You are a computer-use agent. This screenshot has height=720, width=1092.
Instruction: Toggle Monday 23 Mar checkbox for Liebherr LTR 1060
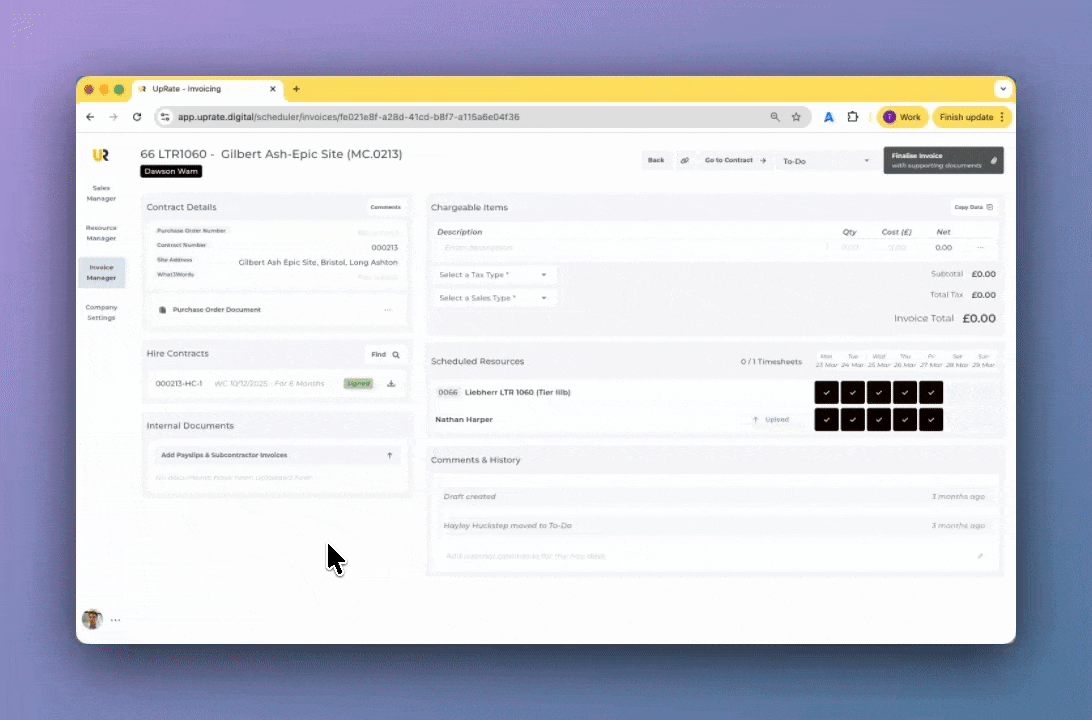(826, 393)
